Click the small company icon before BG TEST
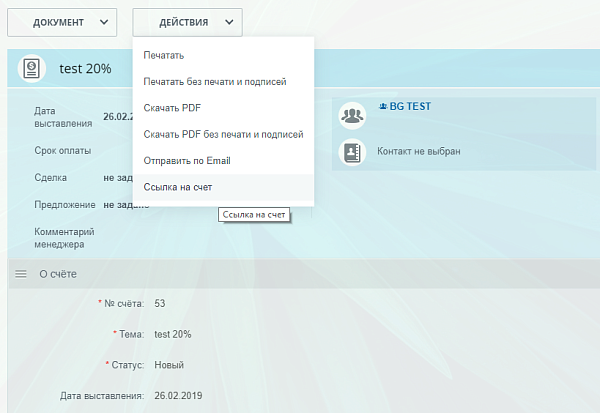The height and width of the screenshot is (413, 600). click(x=383, y=106)
